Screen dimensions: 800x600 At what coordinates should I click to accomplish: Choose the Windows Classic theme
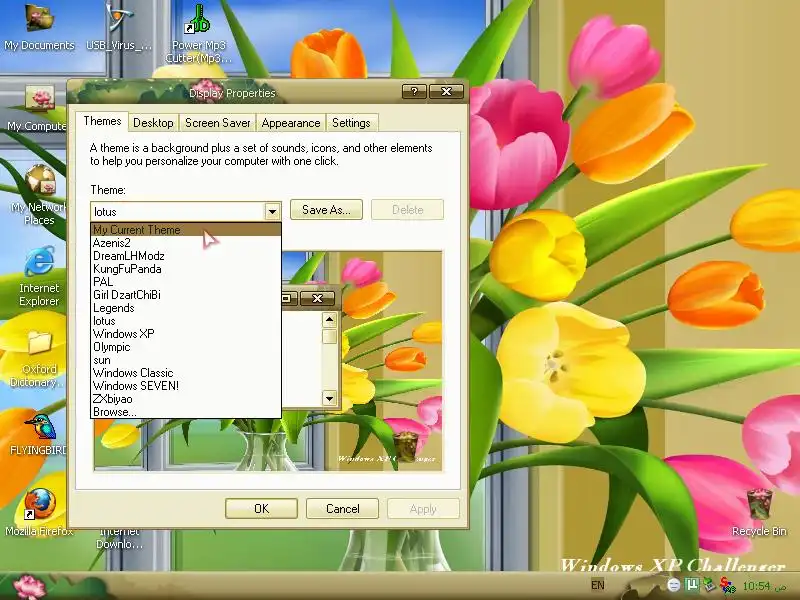click(x=186, y=373)
